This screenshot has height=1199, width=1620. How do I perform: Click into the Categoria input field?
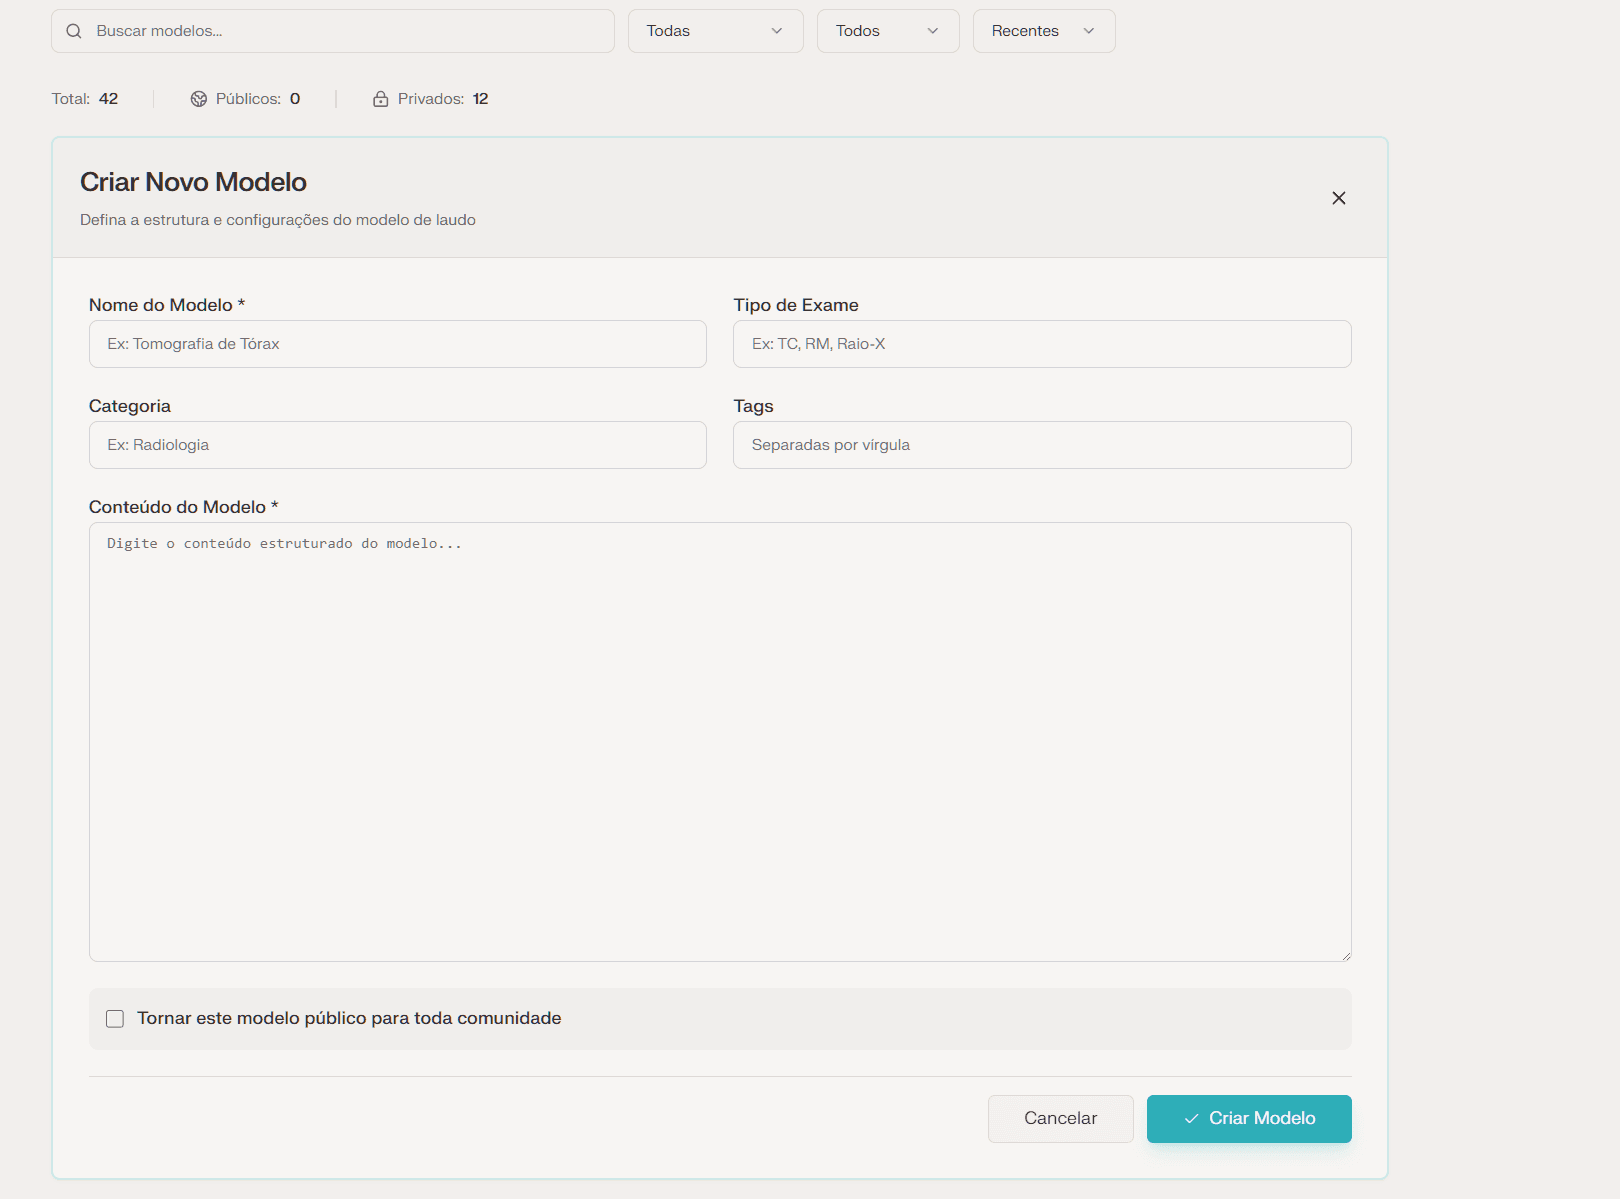(397, 445)
